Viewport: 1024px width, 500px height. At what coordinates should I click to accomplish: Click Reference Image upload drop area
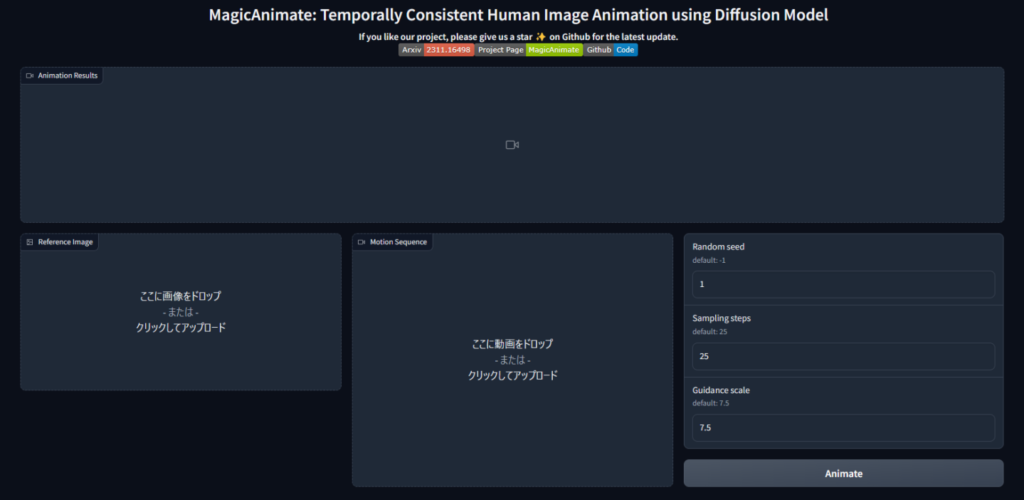tap(181, 312)
